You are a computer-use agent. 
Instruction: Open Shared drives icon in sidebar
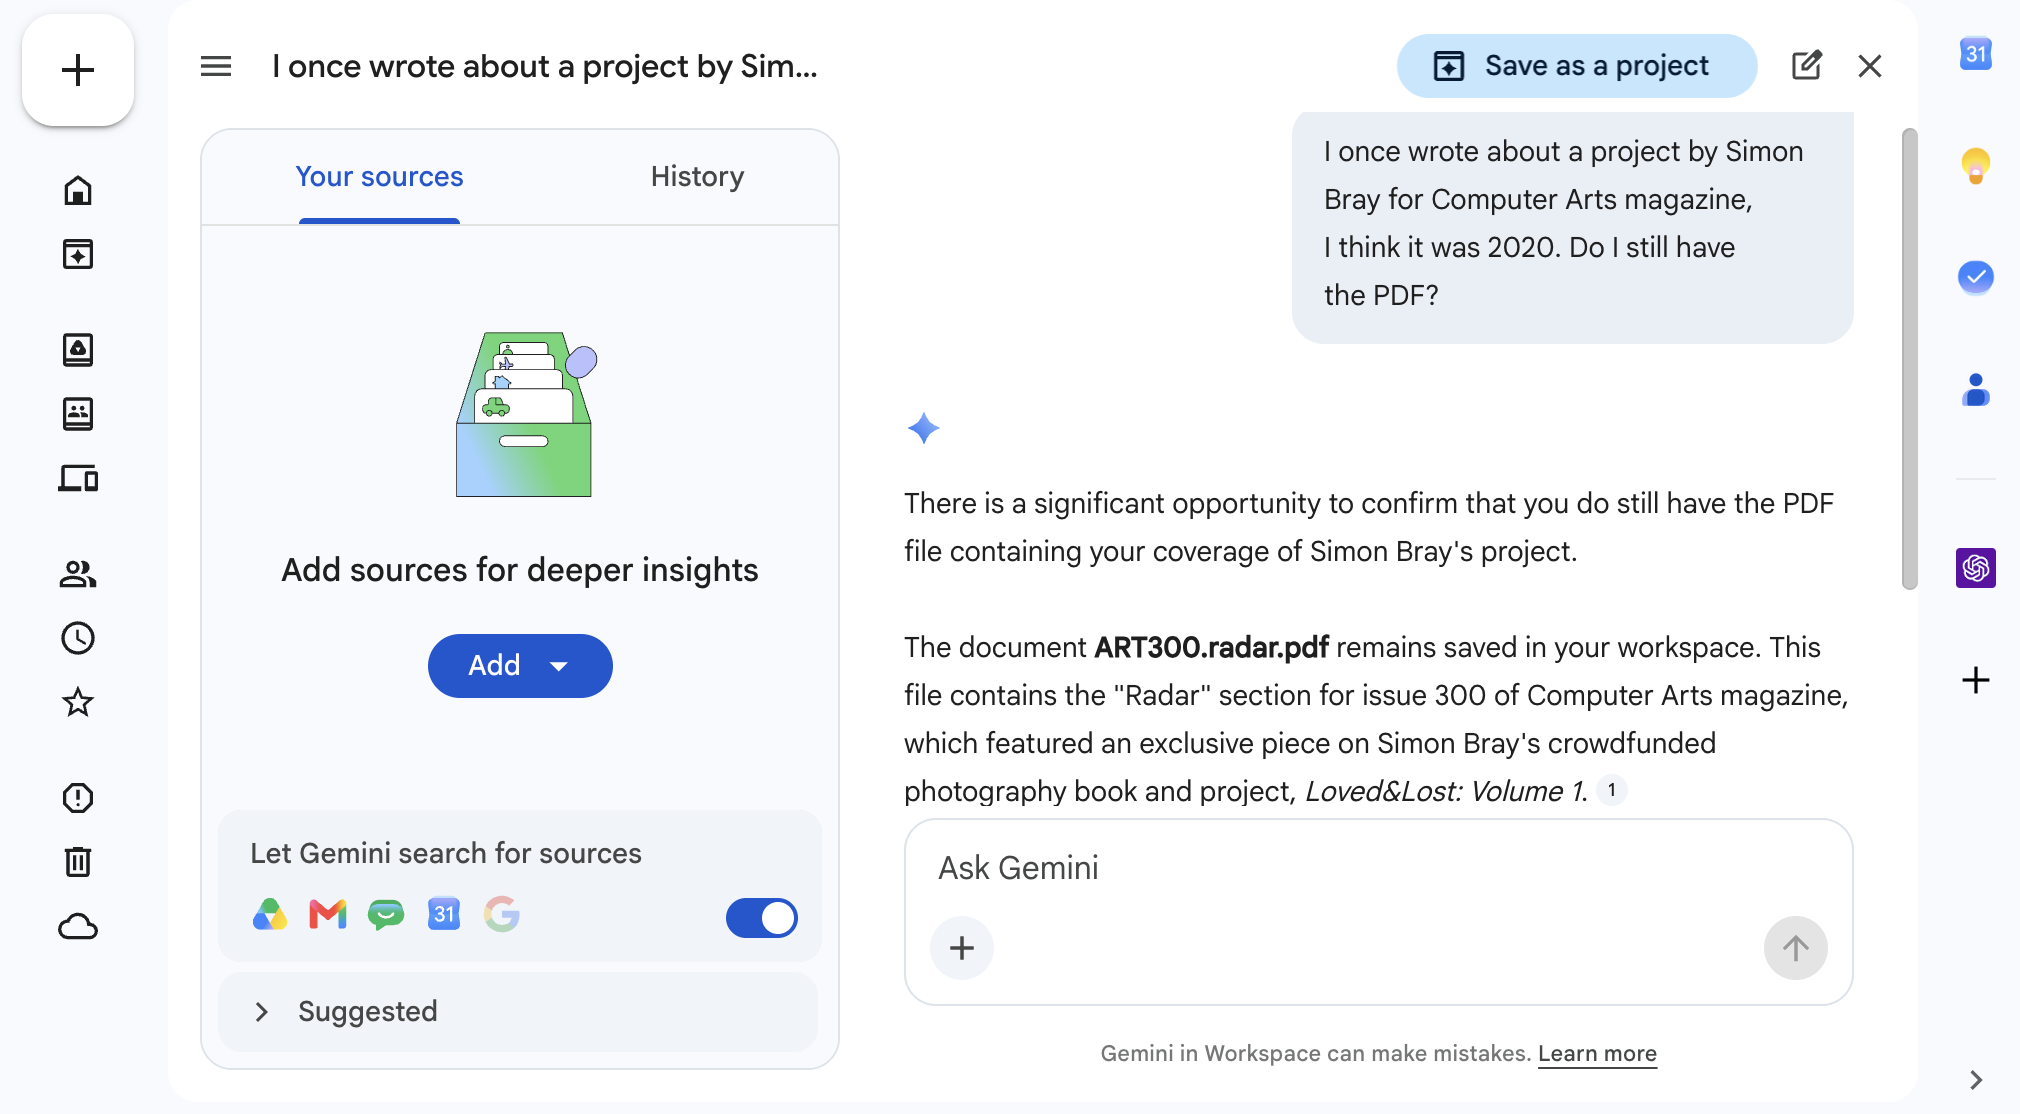point(78,414)
